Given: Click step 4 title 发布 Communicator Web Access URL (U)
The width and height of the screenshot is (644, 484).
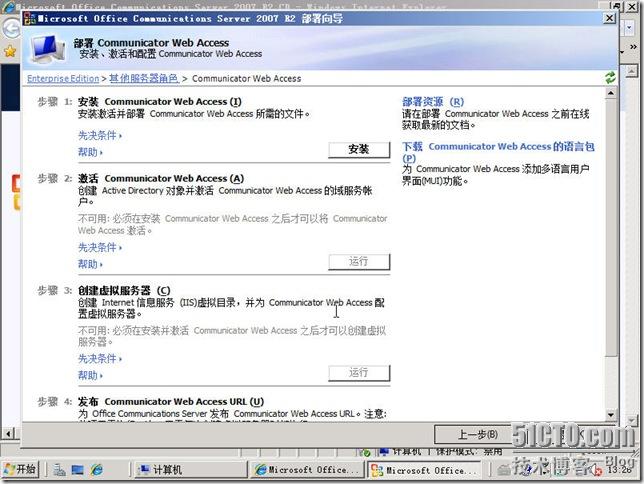Looking at the screenshot, I should pos(171,401).
